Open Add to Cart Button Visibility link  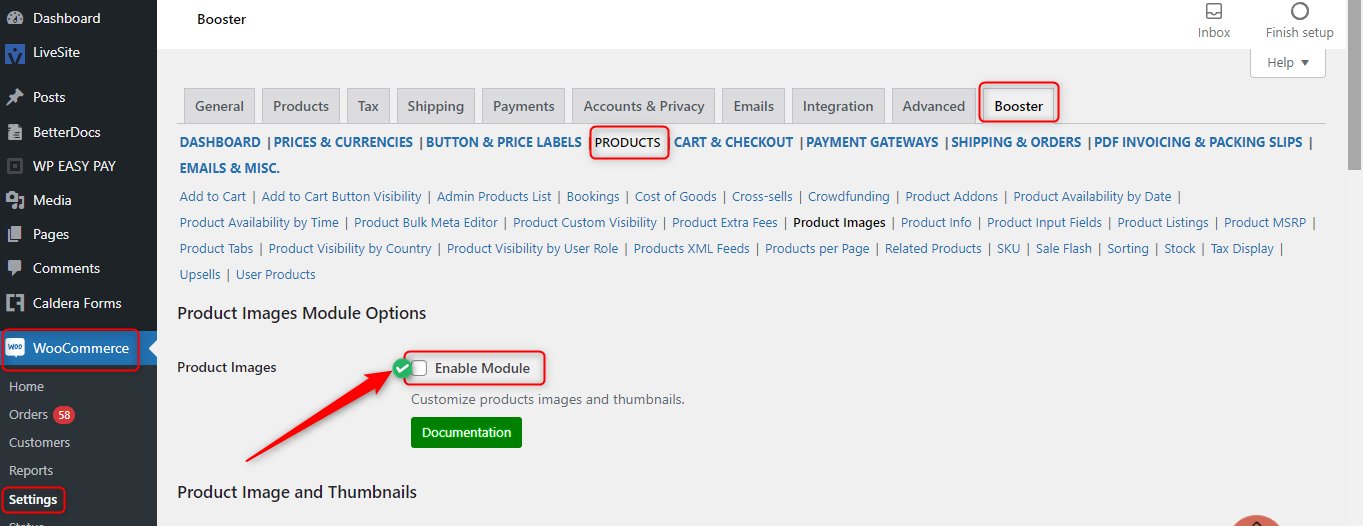pyautogui.click(x=341, y=196)
